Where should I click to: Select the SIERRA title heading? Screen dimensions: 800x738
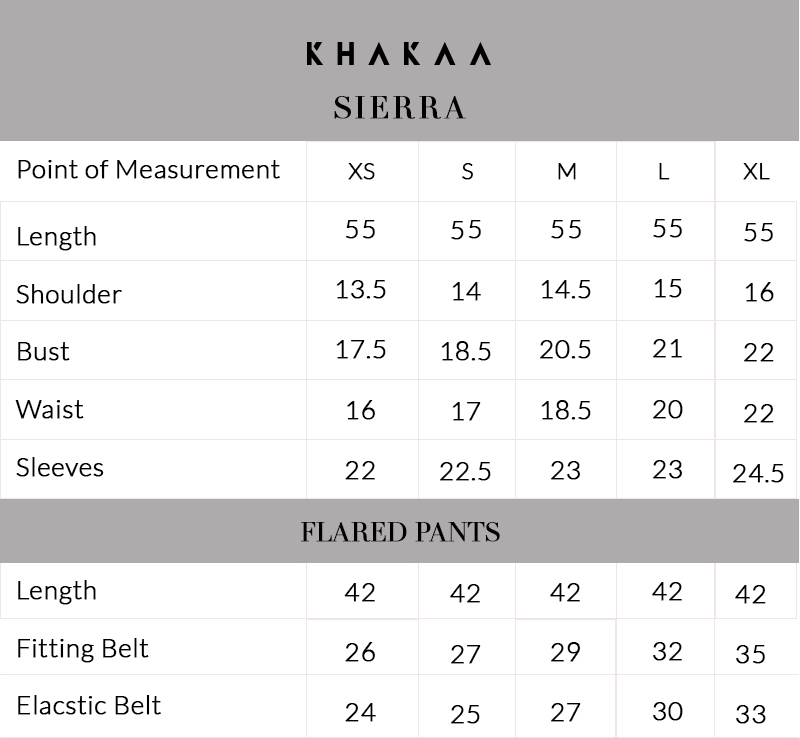[x=399, y=108]
